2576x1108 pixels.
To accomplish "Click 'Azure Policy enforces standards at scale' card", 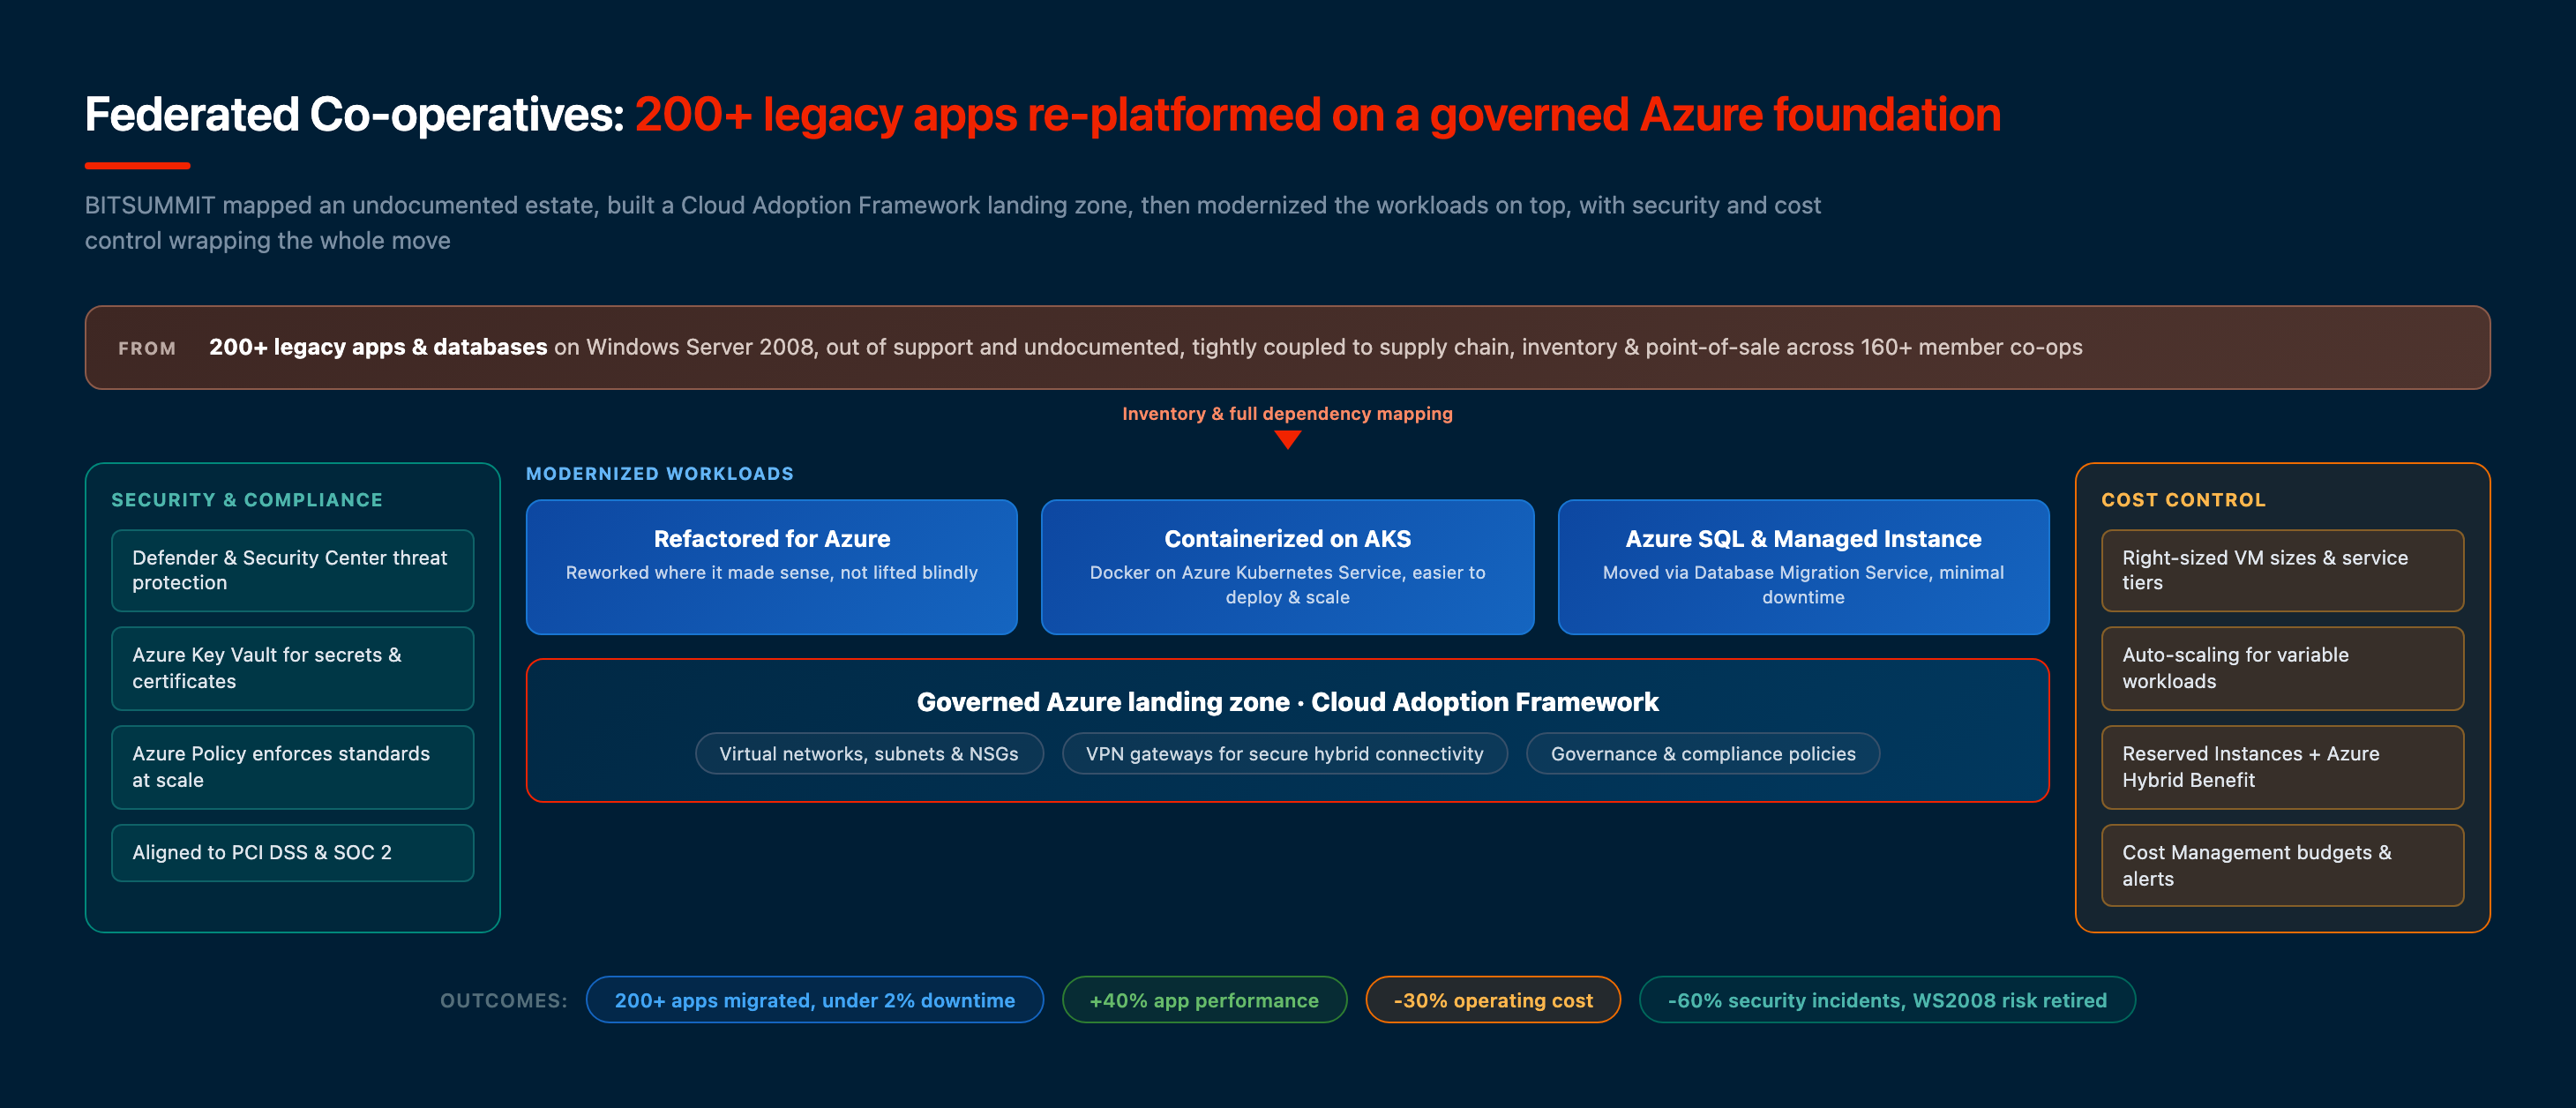I will (x=292, y=767).
